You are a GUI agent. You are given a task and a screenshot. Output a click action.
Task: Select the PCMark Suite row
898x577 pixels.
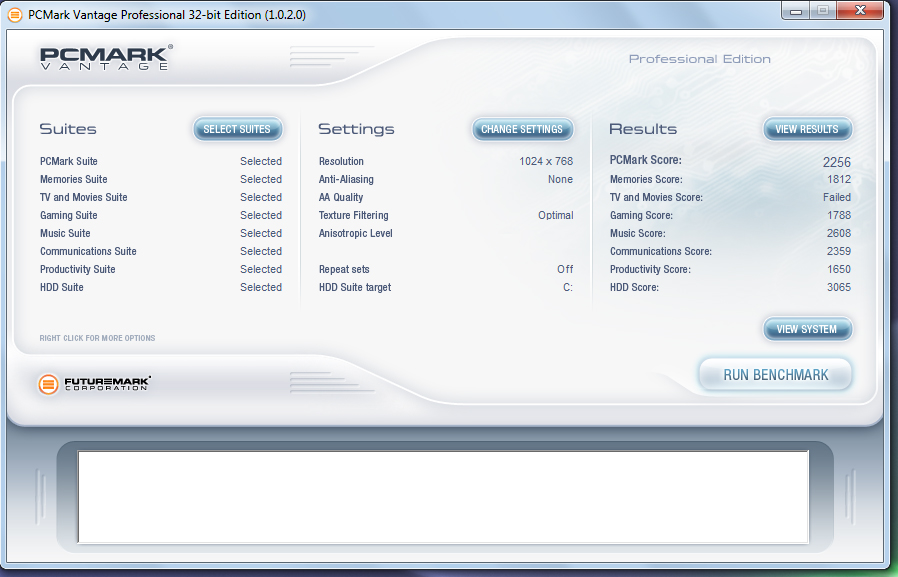pos(161,161)
